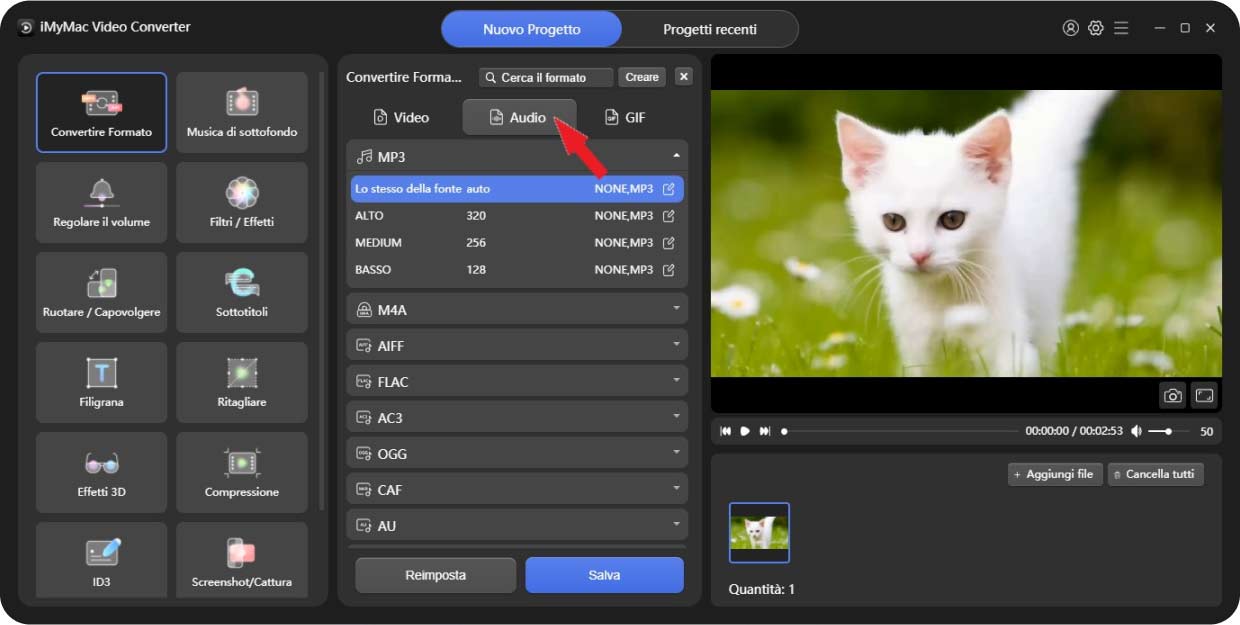Mute the preview speaker icon
The height and width of the screenshot is (625, 1240).
click(x=1136, y=431)
